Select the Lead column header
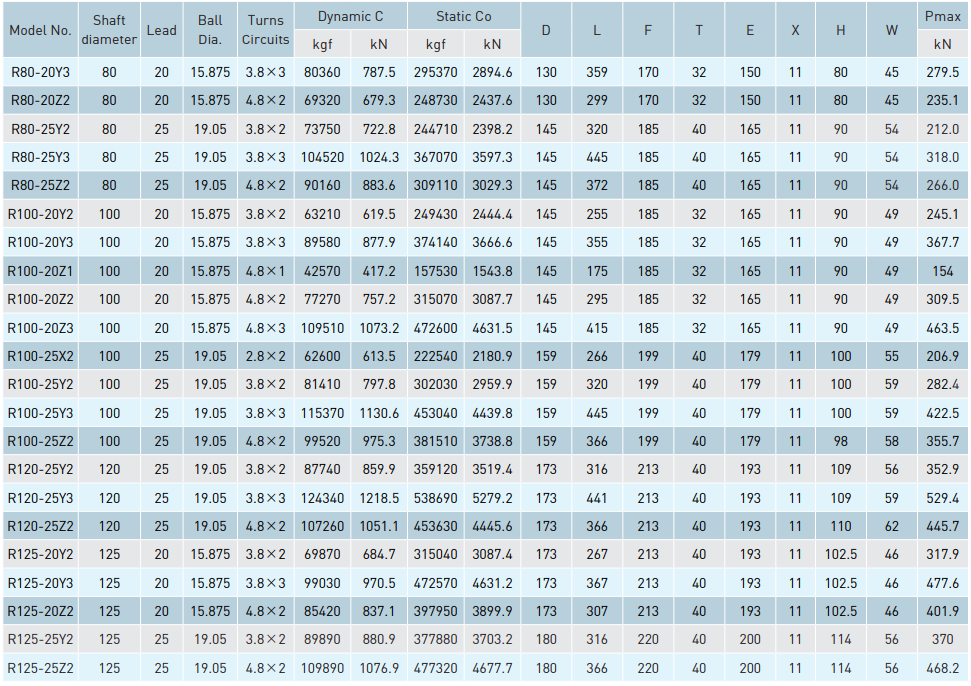 (161, 30)
